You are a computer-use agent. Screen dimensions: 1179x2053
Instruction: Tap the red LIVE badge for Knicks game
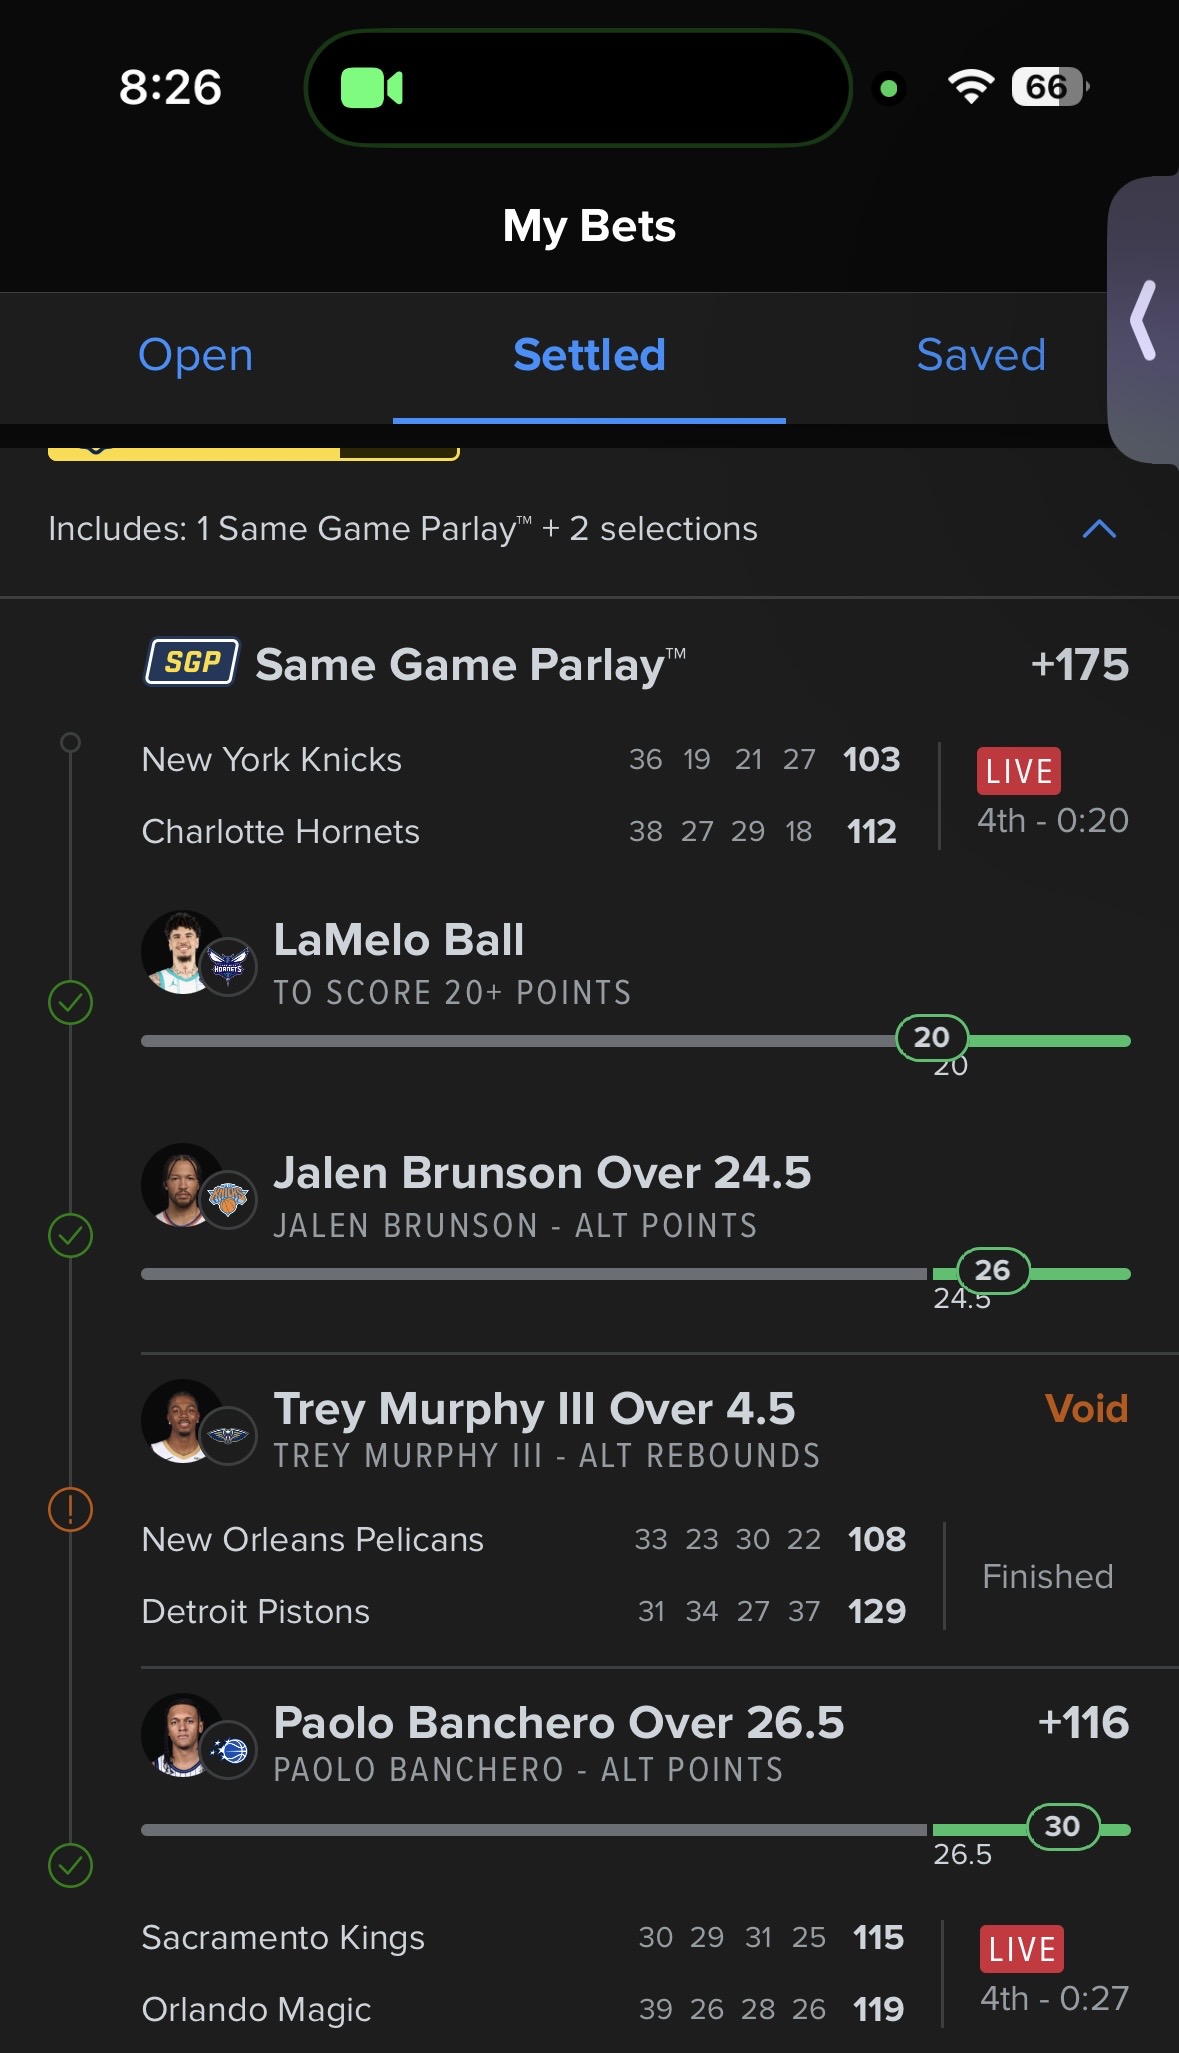click(x=1018, y=771)
